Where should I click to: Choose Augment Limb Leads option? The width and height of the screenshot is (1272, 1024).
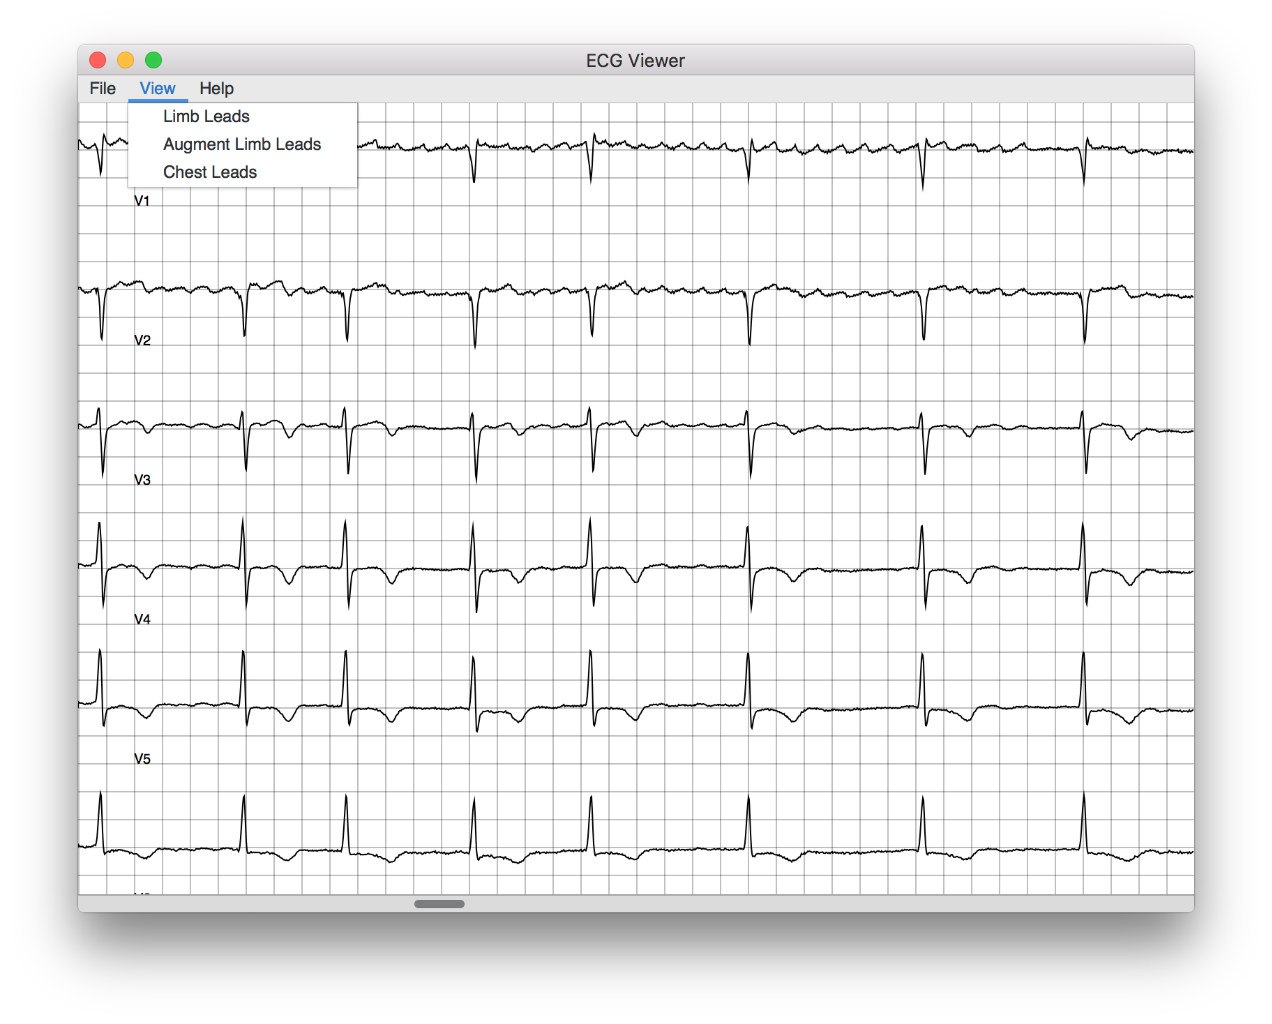(x=242, y=144)
